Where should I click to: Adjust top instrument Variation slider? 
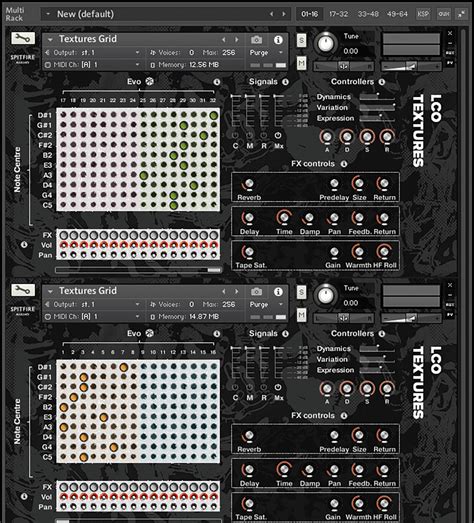(377, 107)
